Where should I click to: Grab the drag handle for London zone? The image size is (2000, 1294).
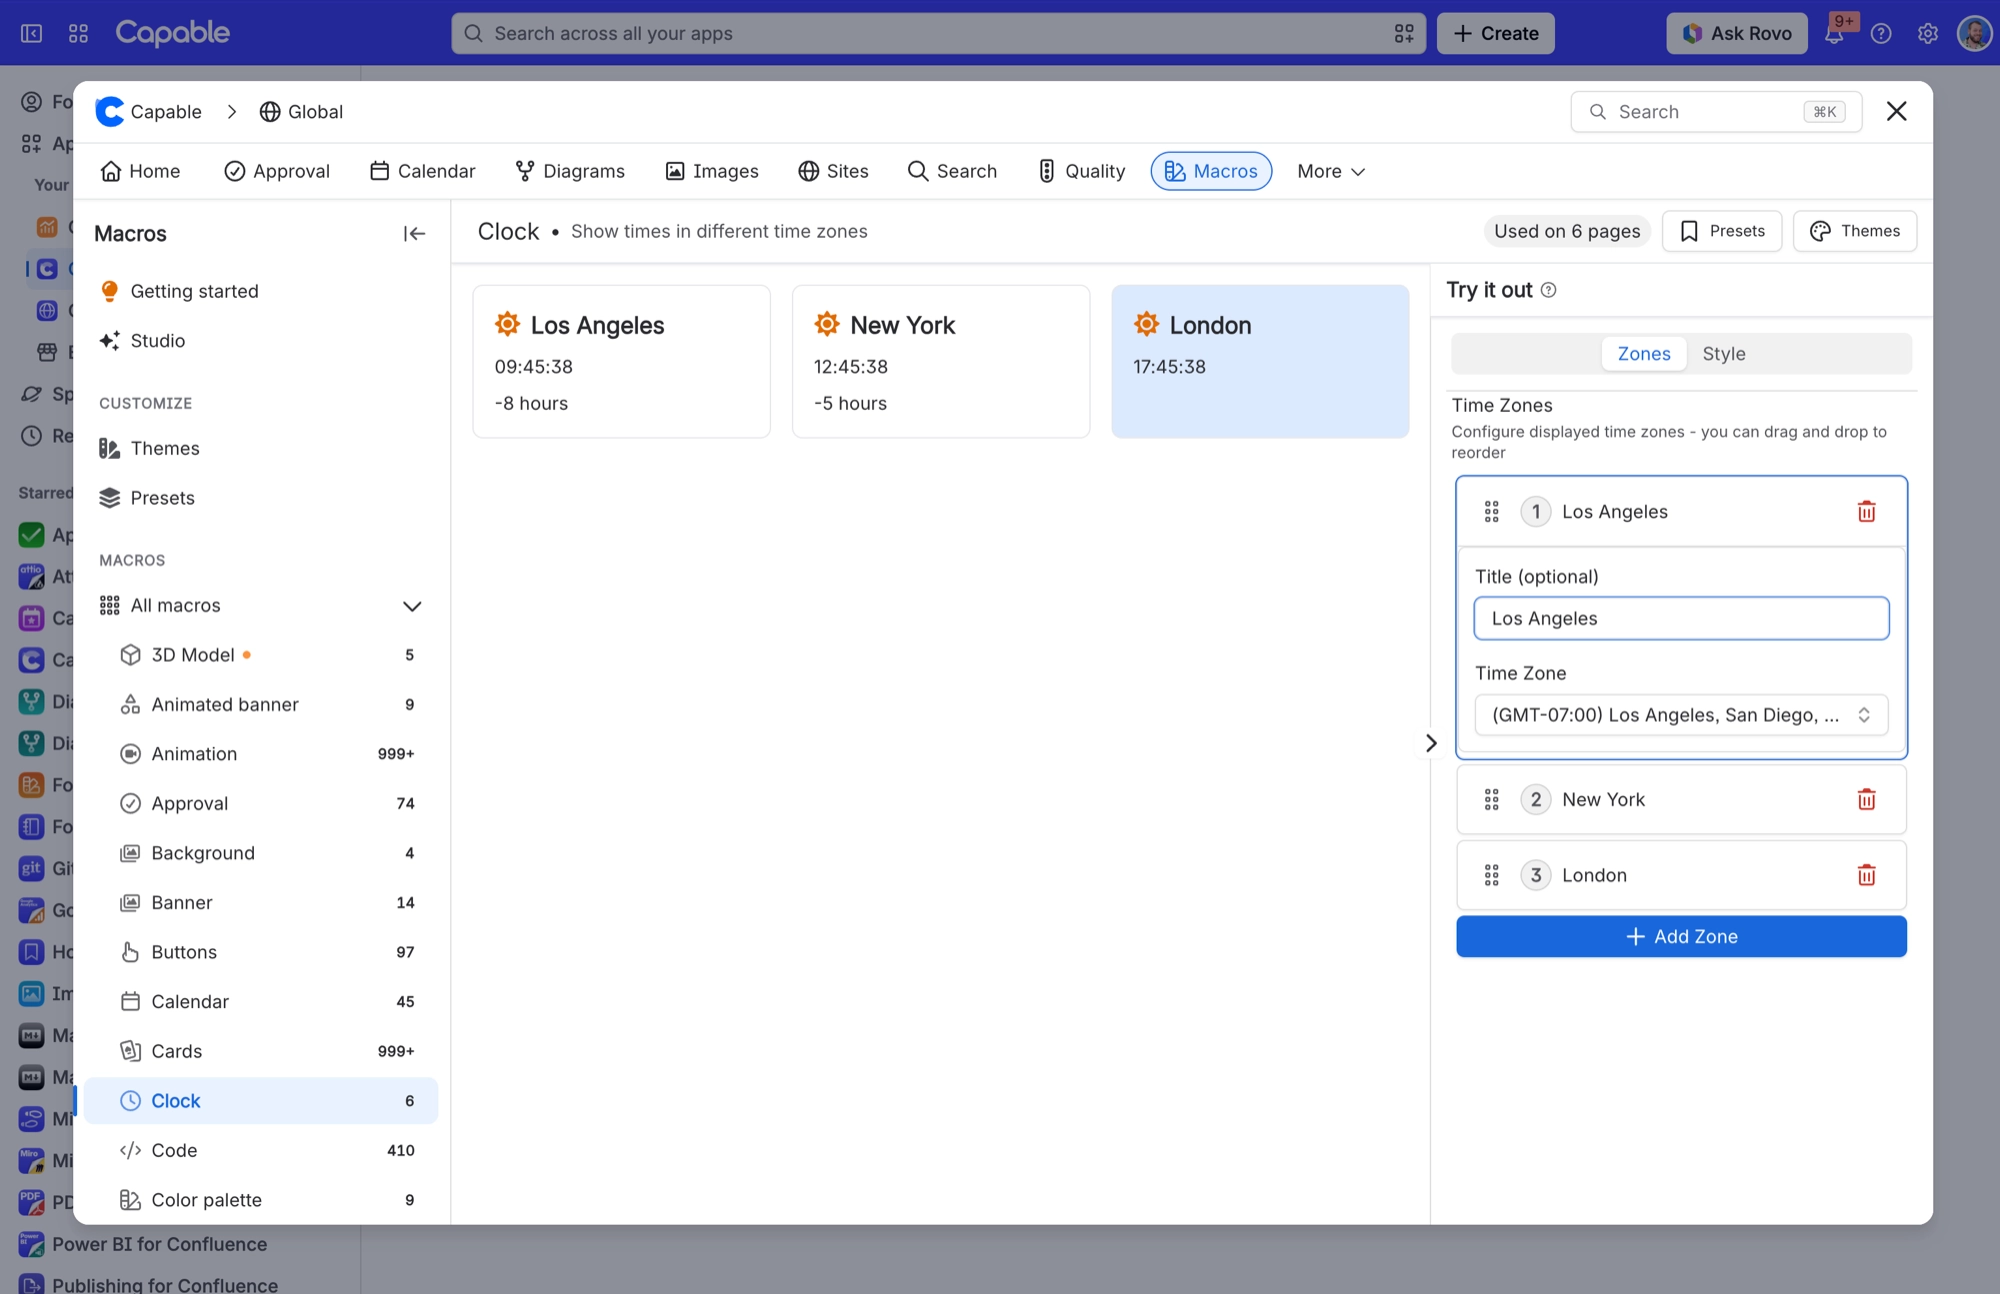tap(1491, 876)
